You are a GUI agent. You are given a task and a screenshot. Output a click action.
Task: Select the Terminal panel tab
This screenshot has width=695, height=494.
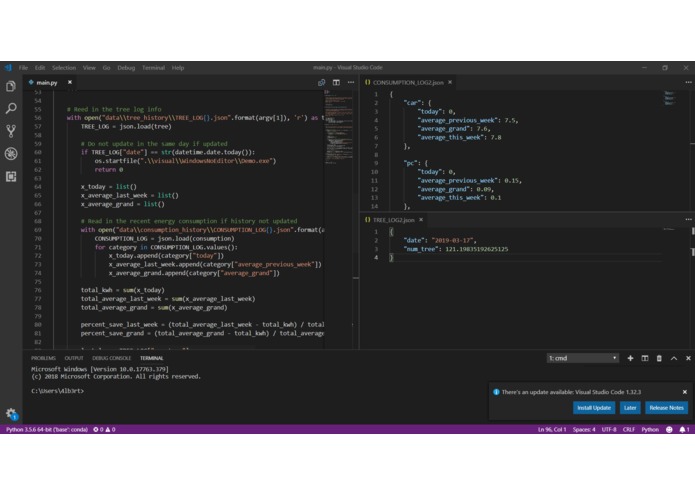152,358
